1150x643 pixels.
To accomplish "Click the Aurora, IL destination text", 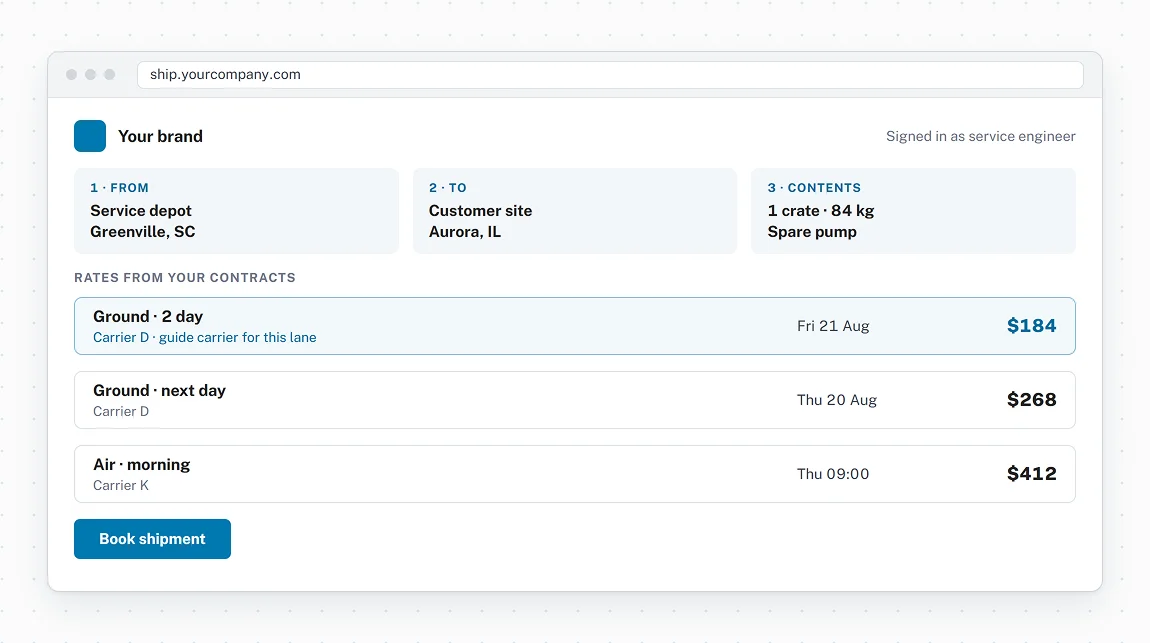I will coord(465,232).
